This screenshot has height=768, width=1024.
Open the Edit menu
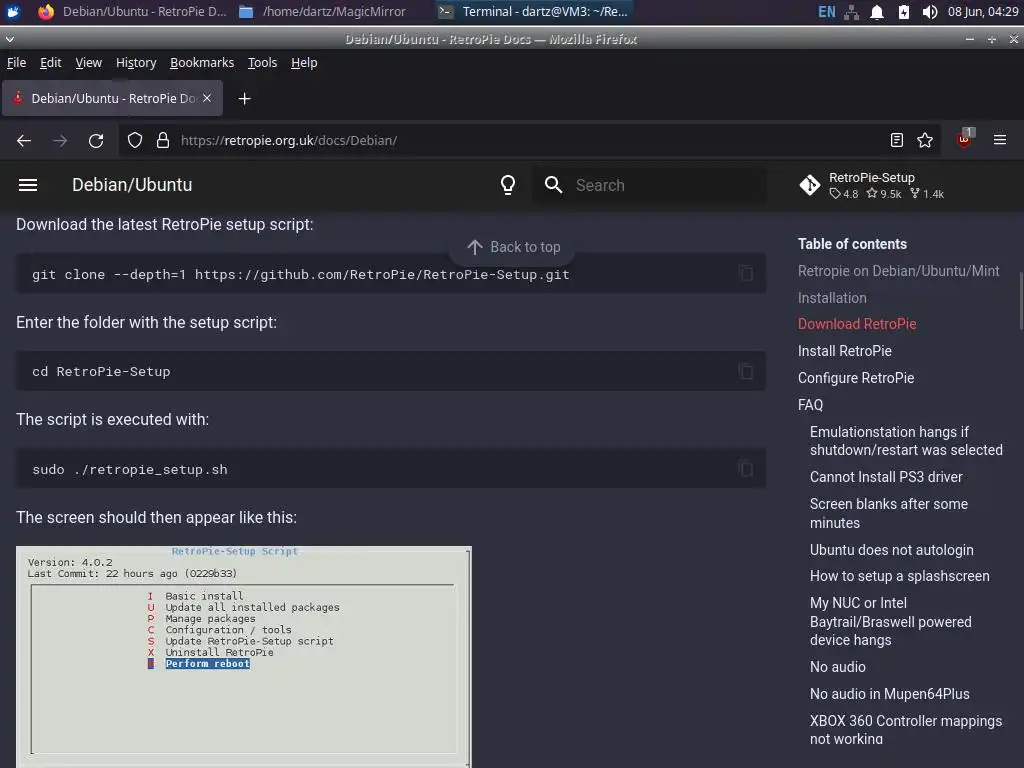[50, 63]
